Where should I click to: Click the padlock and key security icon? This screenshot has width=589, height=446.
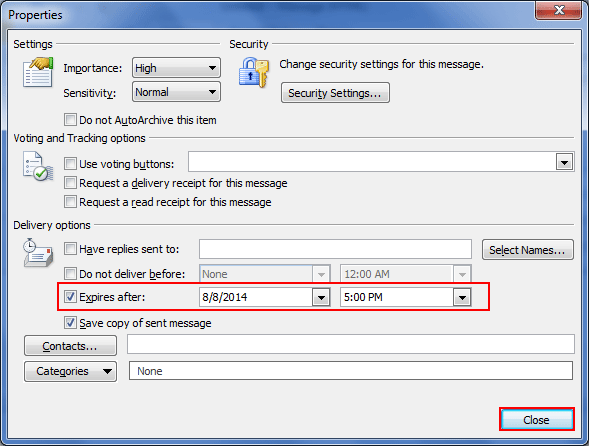[x=254, y=72]
